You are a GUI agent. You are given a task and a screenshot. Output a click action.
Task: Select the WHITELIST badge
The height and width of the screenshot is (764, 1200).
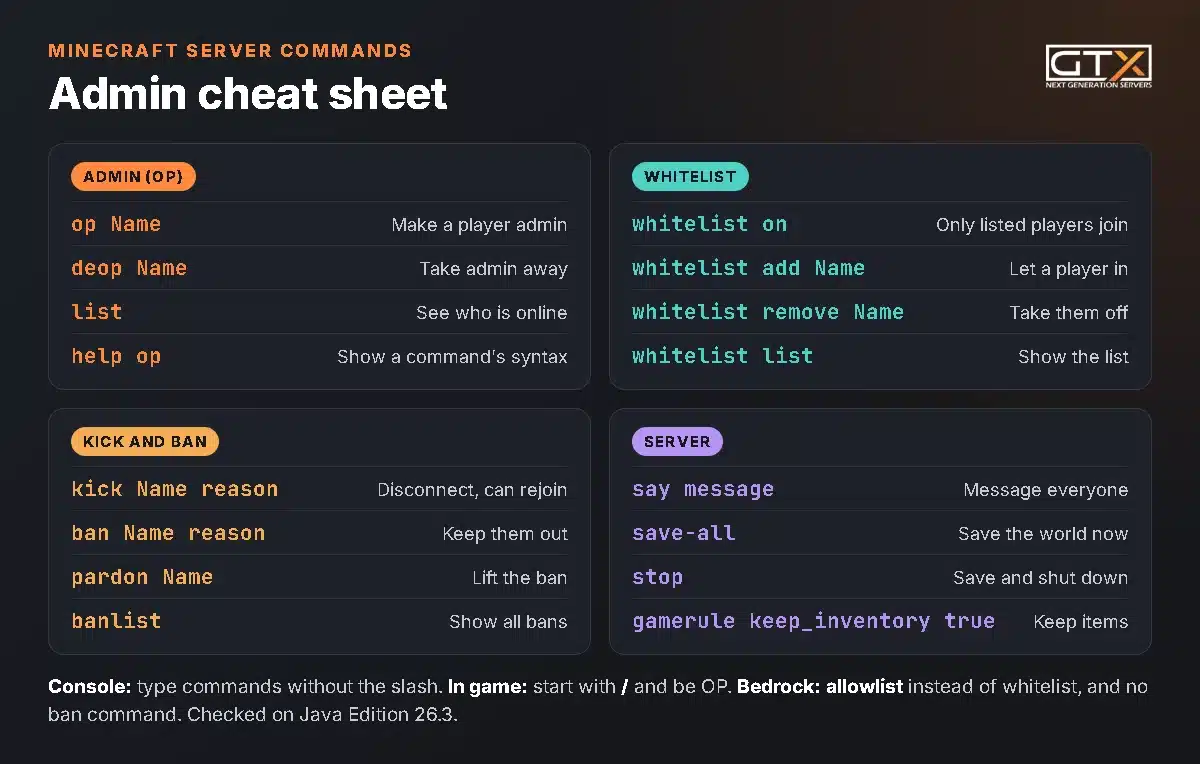[x=690, y=177]
